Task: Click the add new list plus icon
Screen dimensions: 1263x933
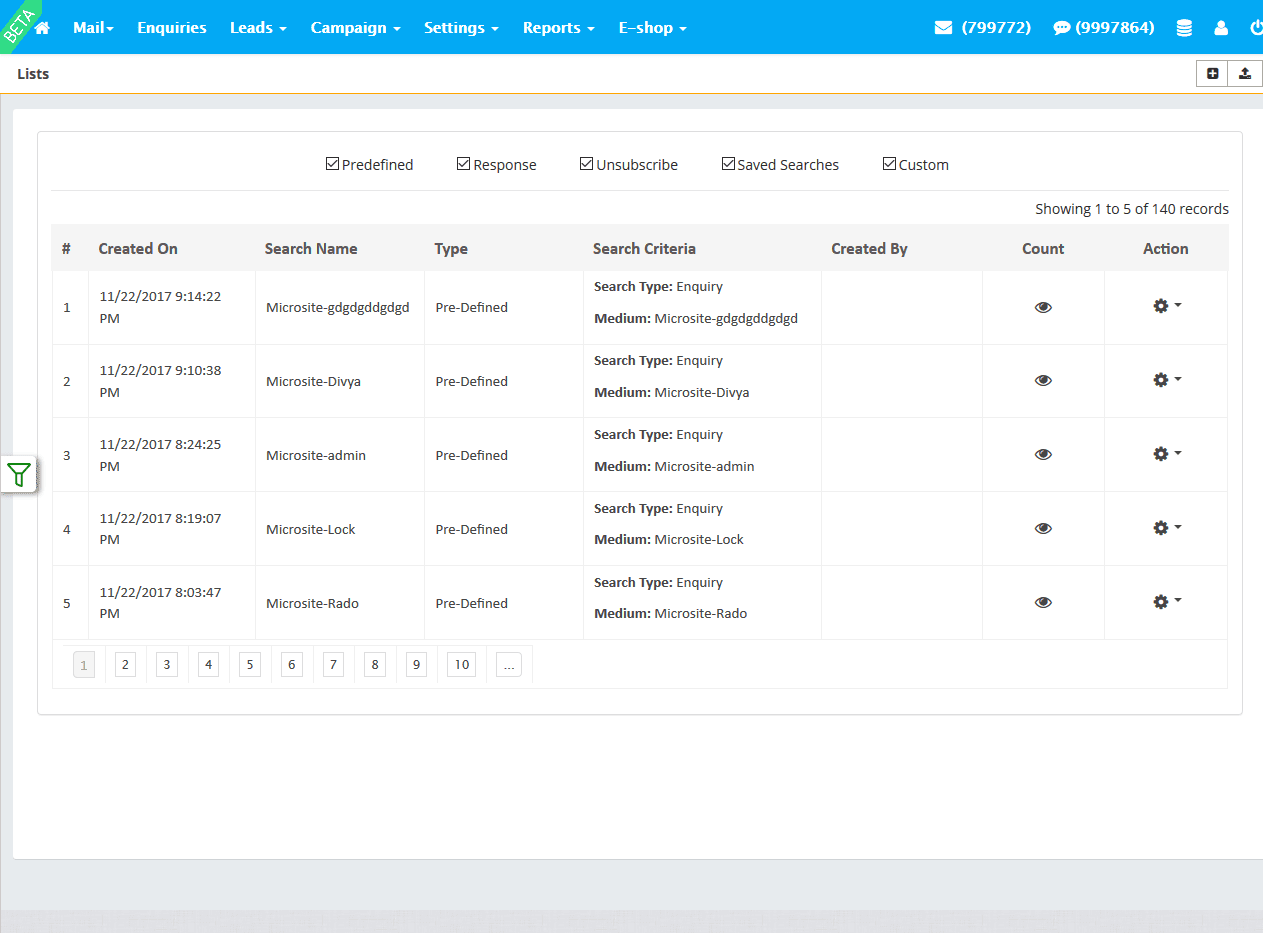Action: [x=1212, y=73]
